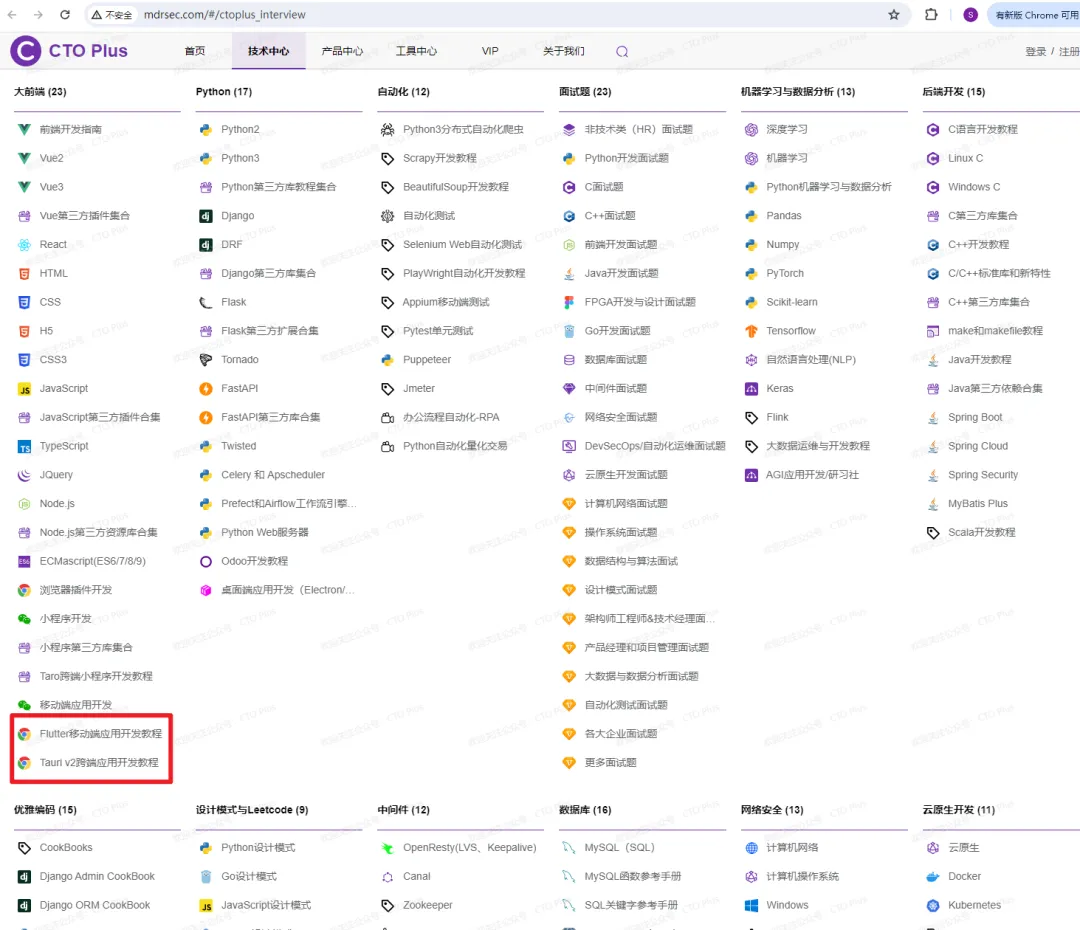
Task: Open the Python开发面试题 link
Action: pos(627,158)
